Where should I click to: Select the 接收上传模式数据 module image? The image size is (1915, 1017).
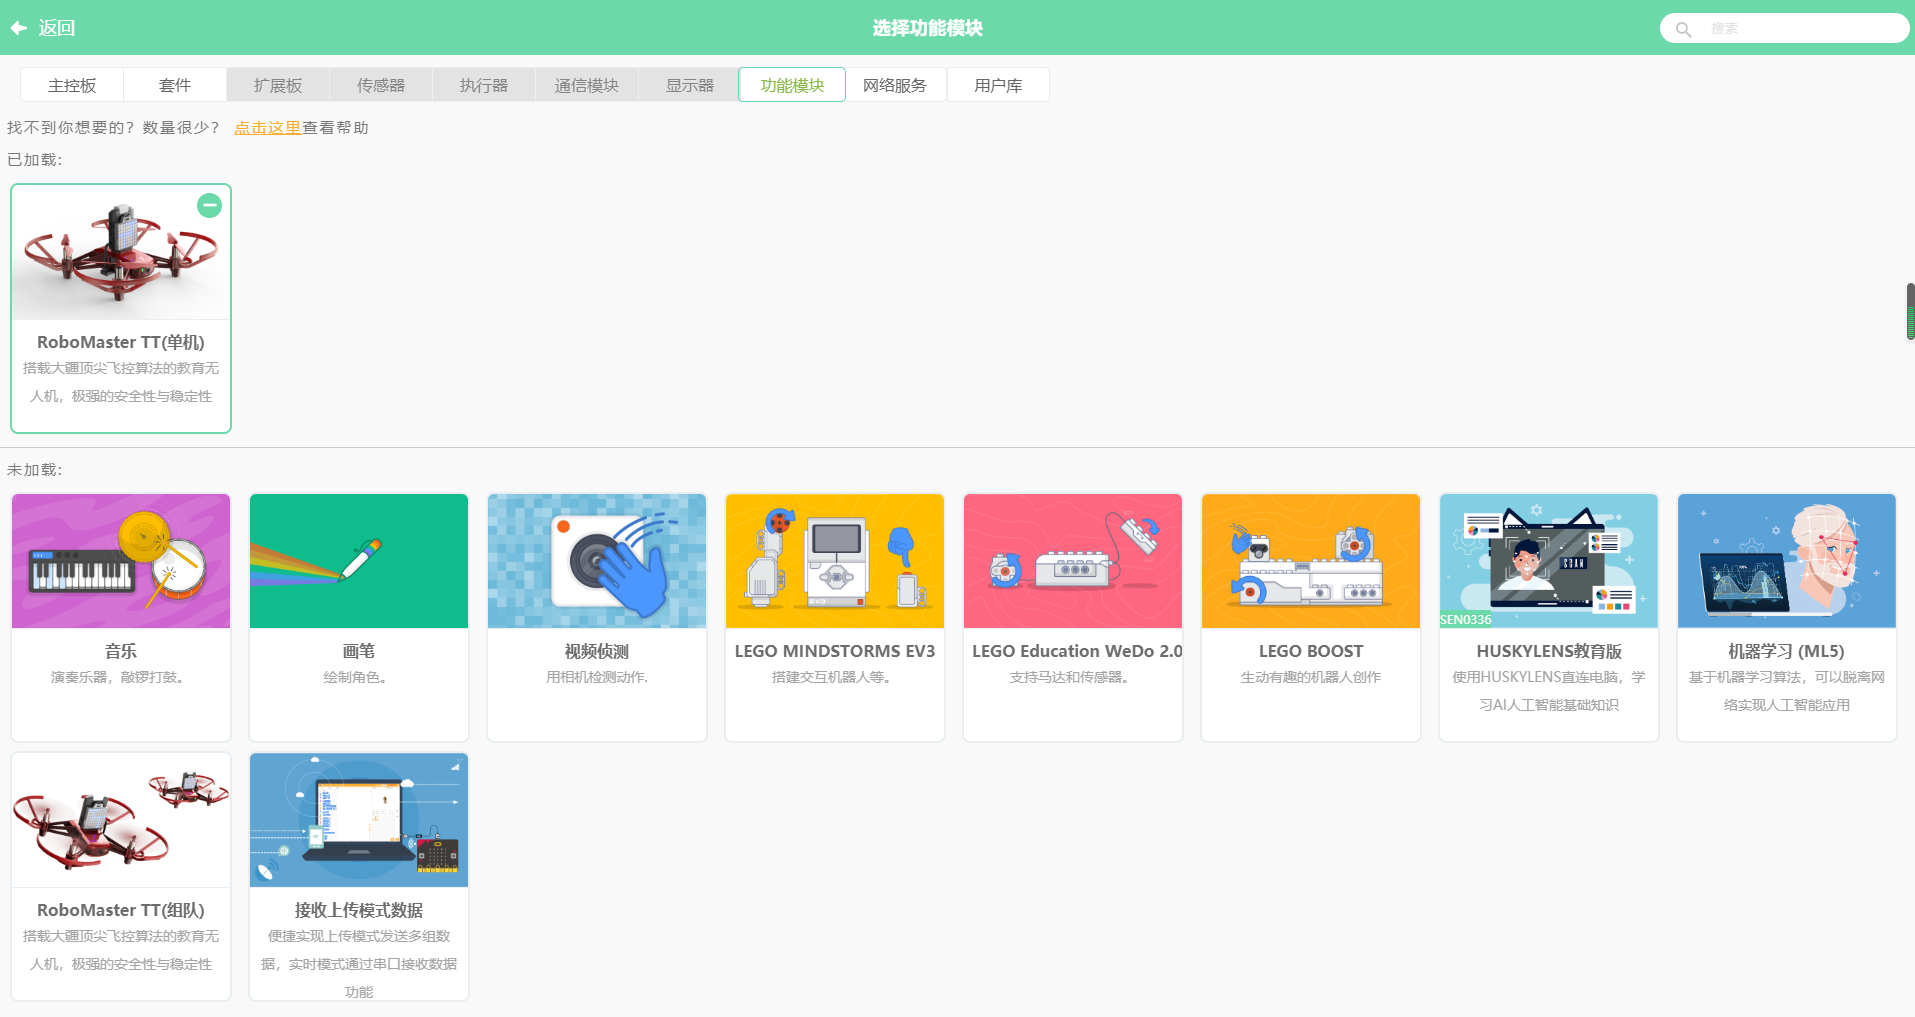(359, 820)
